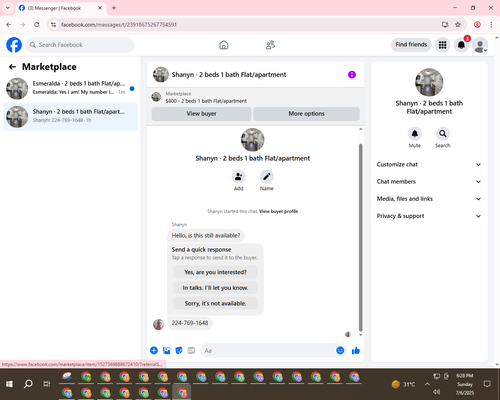
Task: Click the View buyer button
Action: (x=201, y=114)
